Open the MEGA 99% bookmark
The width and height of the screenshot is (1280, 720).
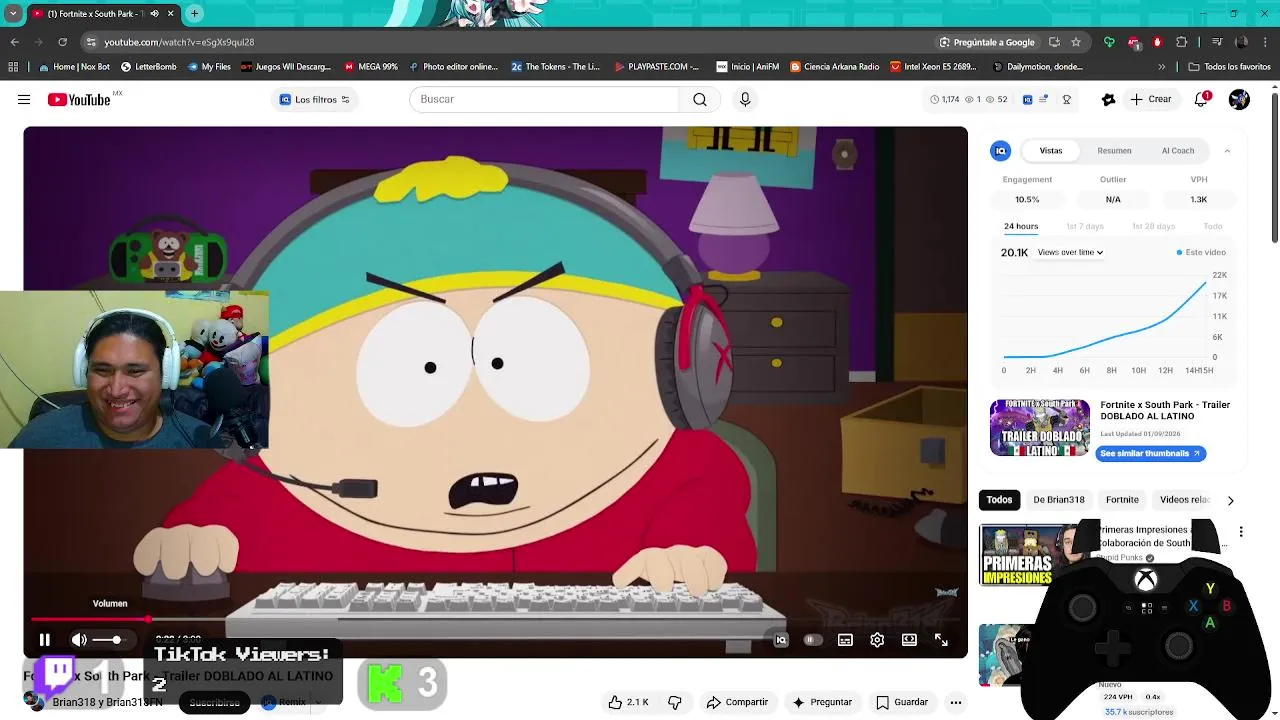pyautogui.click(x=371, y=67)
